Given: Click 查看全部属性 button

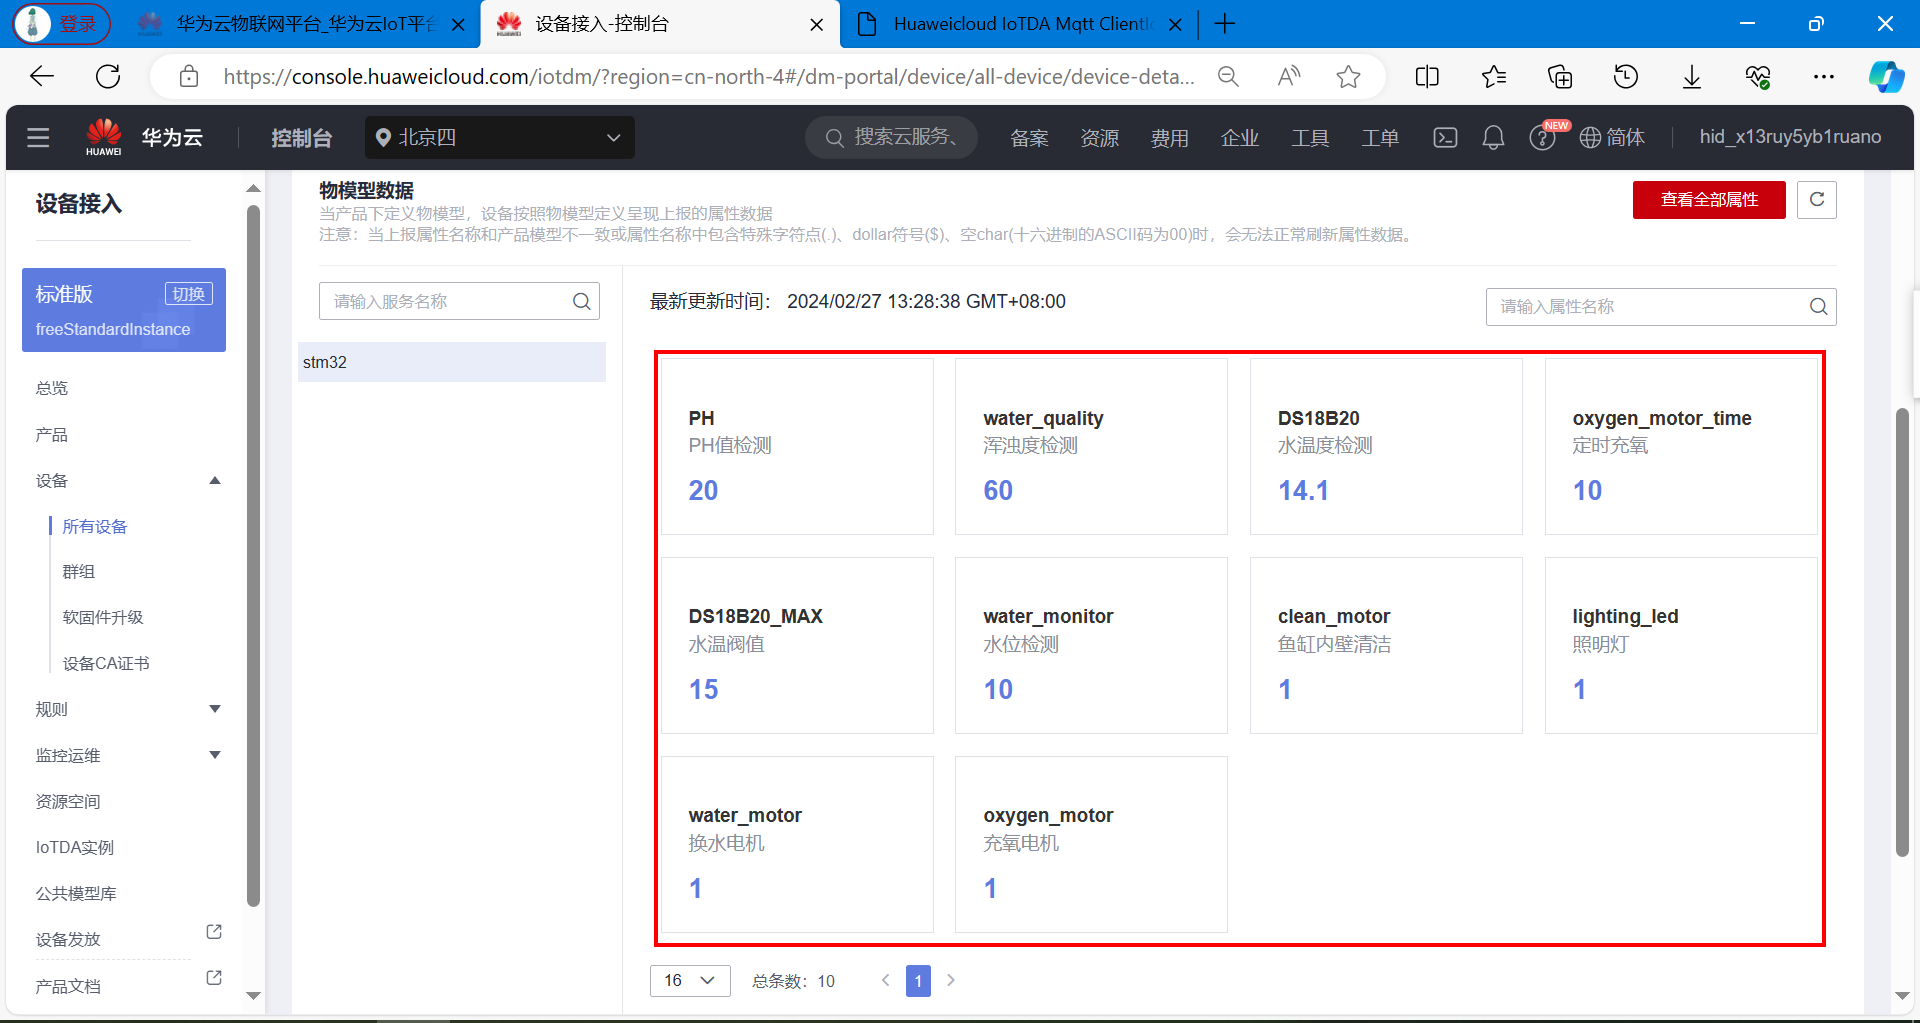Looking at the screenshot, I should tap(1709, 200).
